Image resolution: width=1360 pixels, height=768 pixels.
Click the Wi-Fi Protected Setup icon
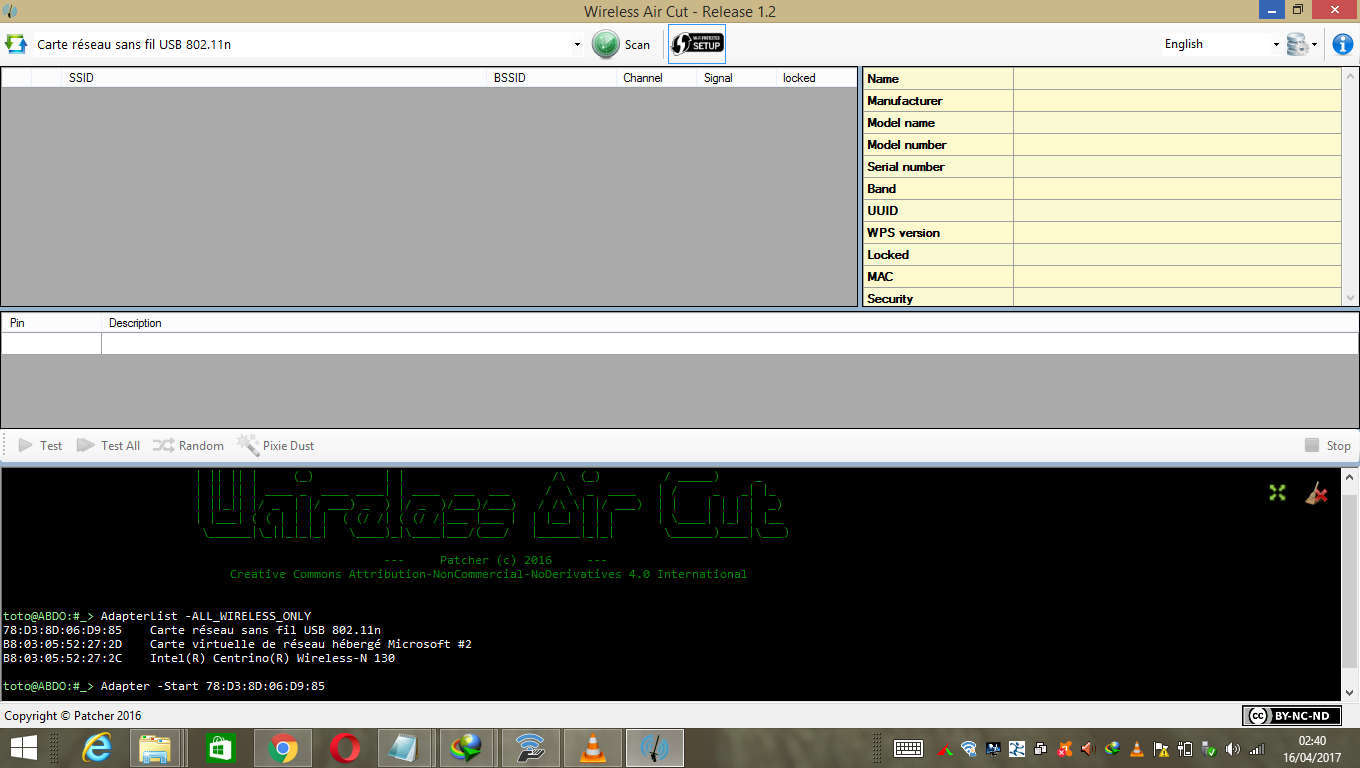(x=697, y=44)
